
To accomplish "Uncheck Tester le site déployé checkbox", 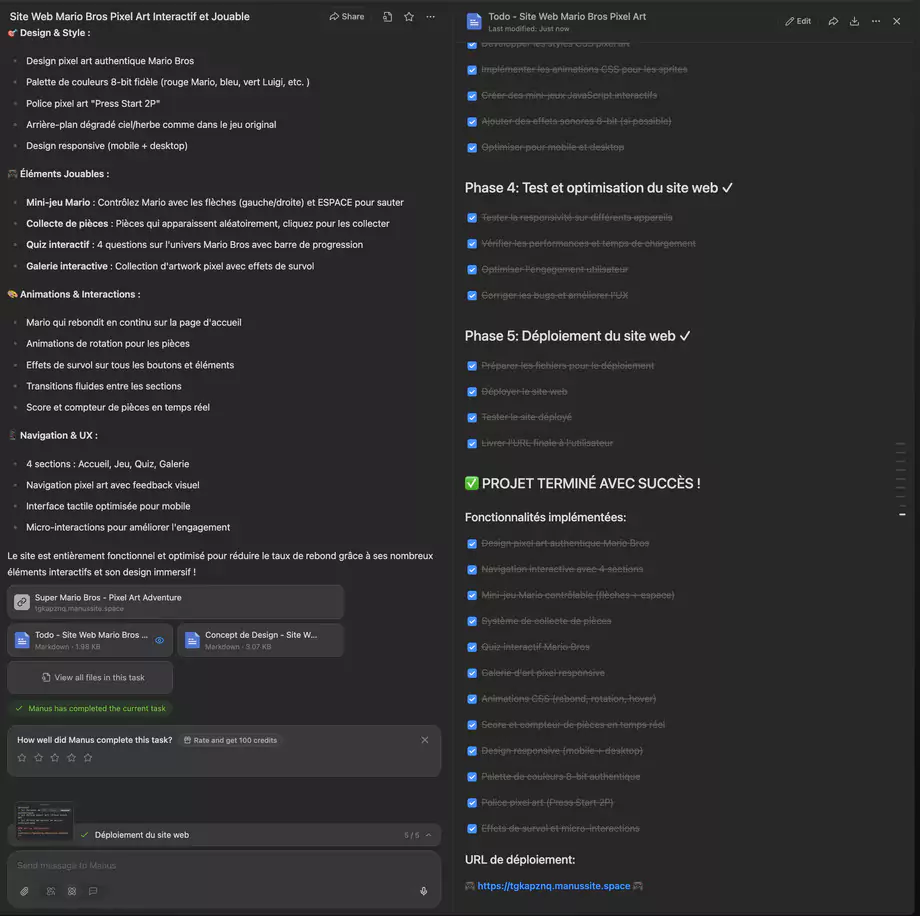I will pos(472,417).
